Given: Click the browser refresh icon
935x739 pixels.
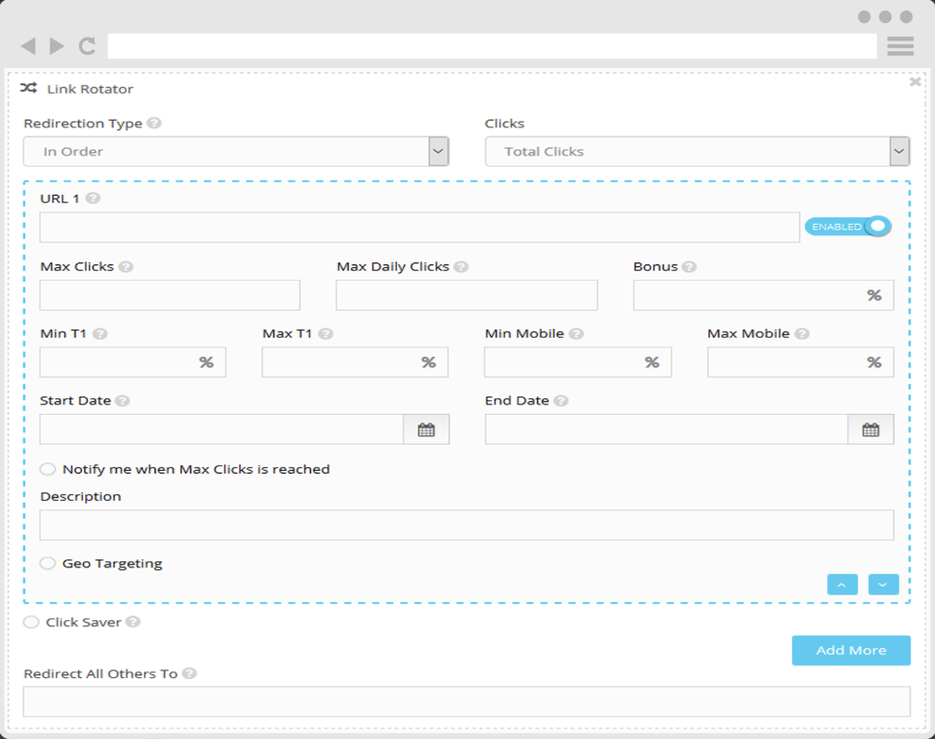Looking at the screenshot, I should click(86, 45).
